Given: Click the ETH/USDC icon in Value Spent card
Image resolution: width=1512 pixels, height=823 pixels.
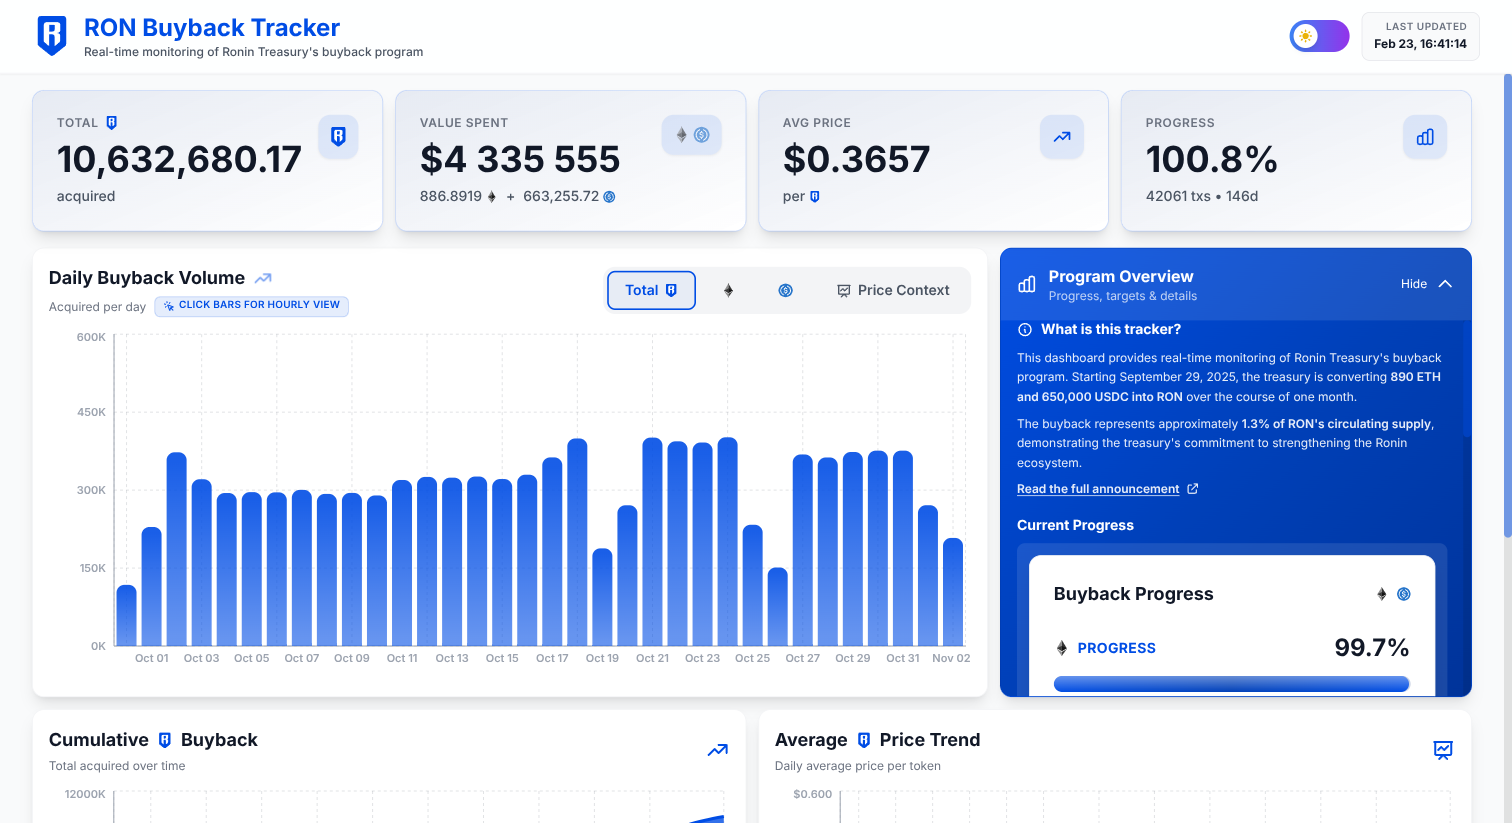Looking at the screenshot, I should [x=691, y=135].
